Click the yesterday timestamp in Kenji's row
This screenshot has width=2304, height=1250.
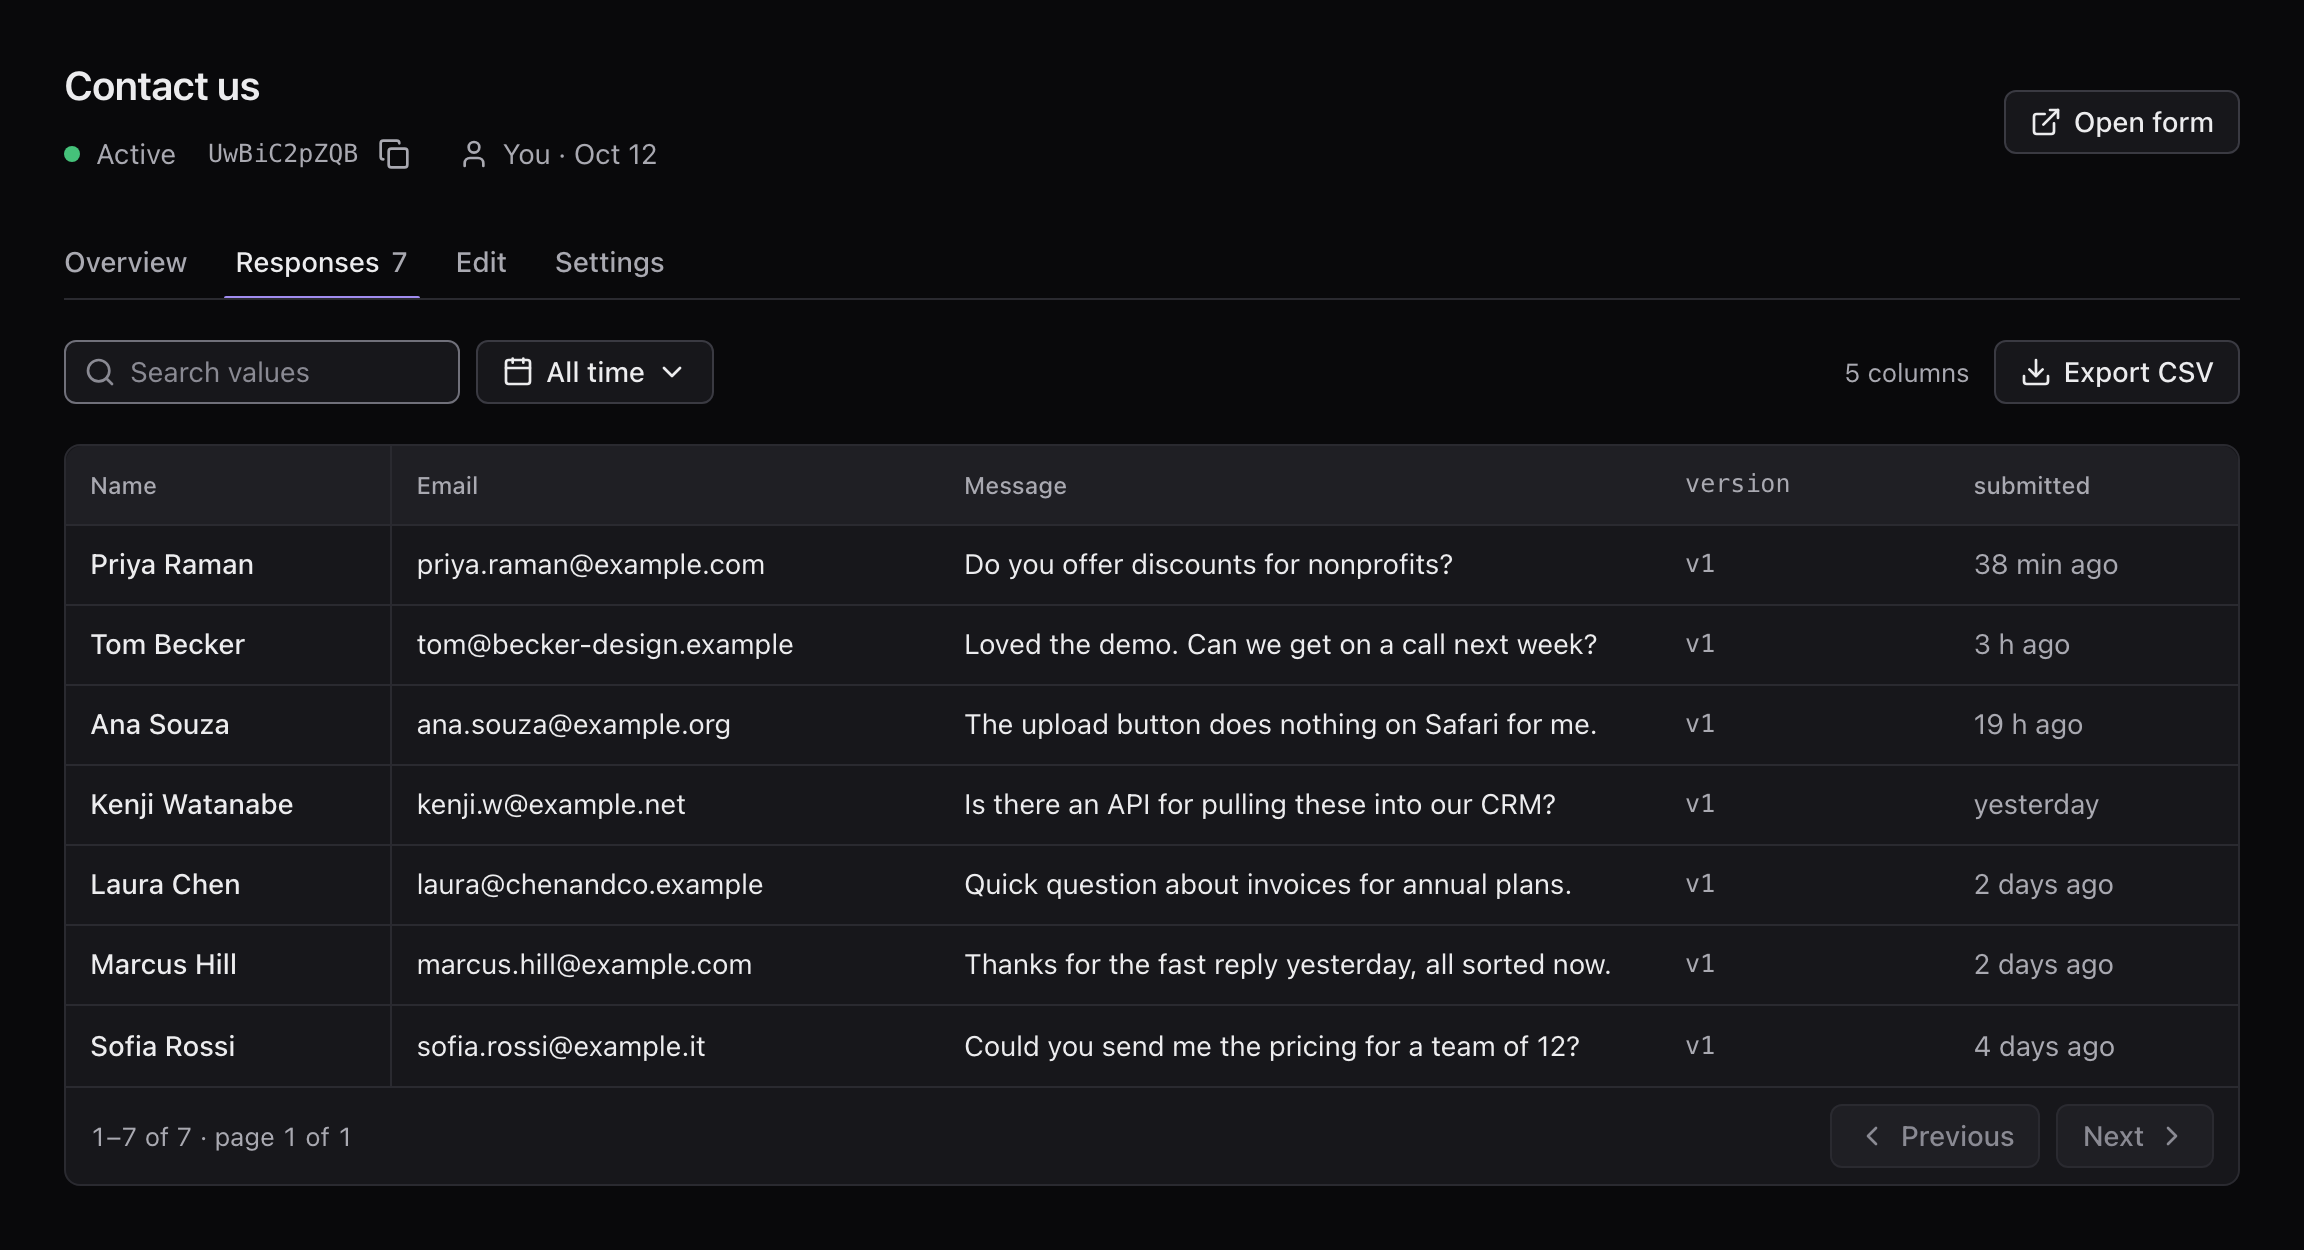click(x=2036, y=805)
